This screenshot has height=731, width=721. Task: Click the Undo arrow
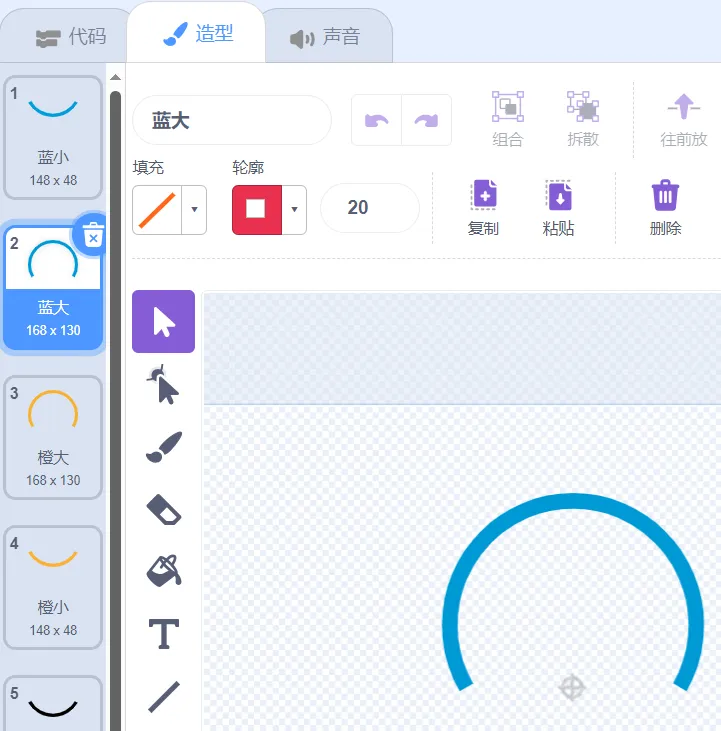[377, 120]
